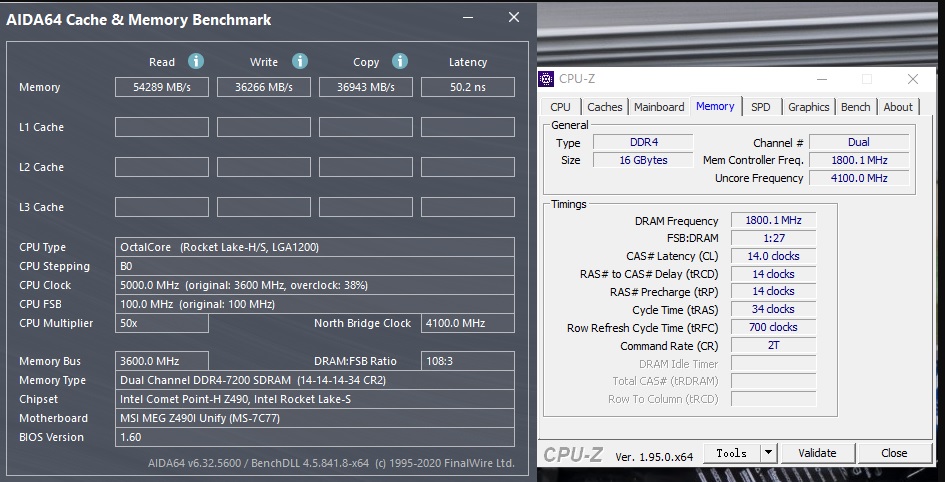Click the CPU FSB value 100.0 MHz
945x482 pixels.
[x=315, y=304]
